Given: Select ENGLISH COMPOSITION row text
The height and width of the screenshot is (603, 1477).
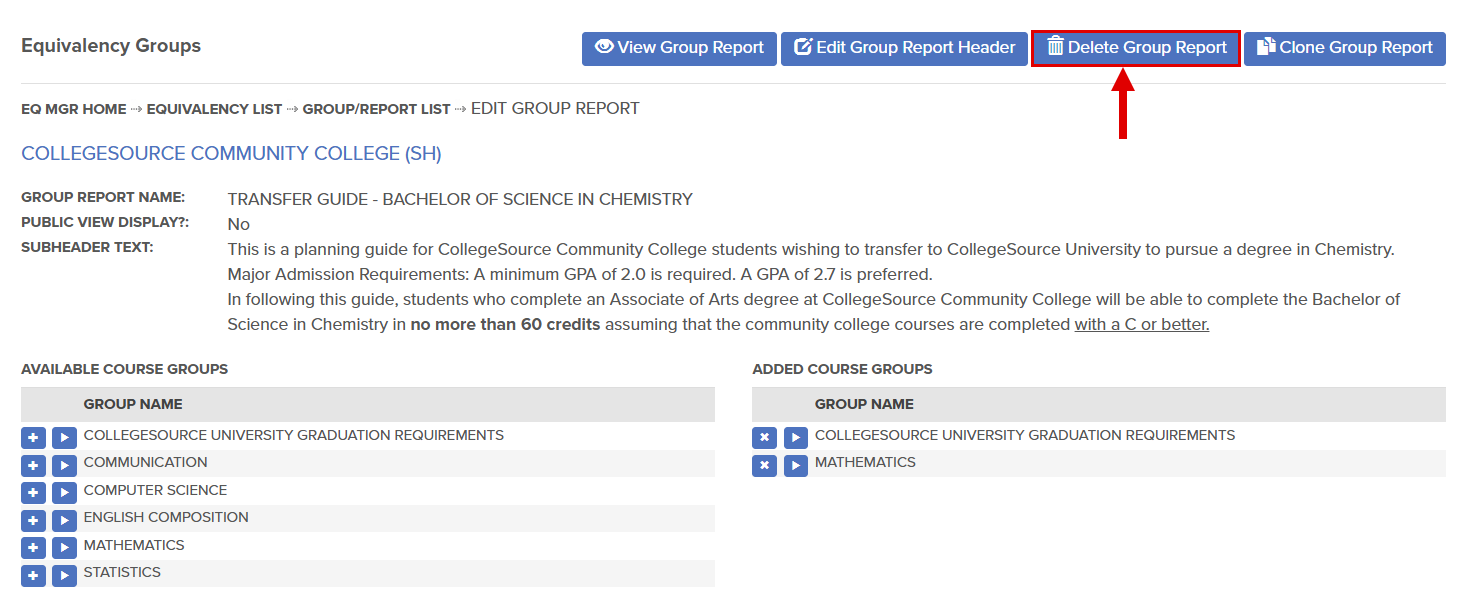Looking at the screenshot, I should [166, 518].
